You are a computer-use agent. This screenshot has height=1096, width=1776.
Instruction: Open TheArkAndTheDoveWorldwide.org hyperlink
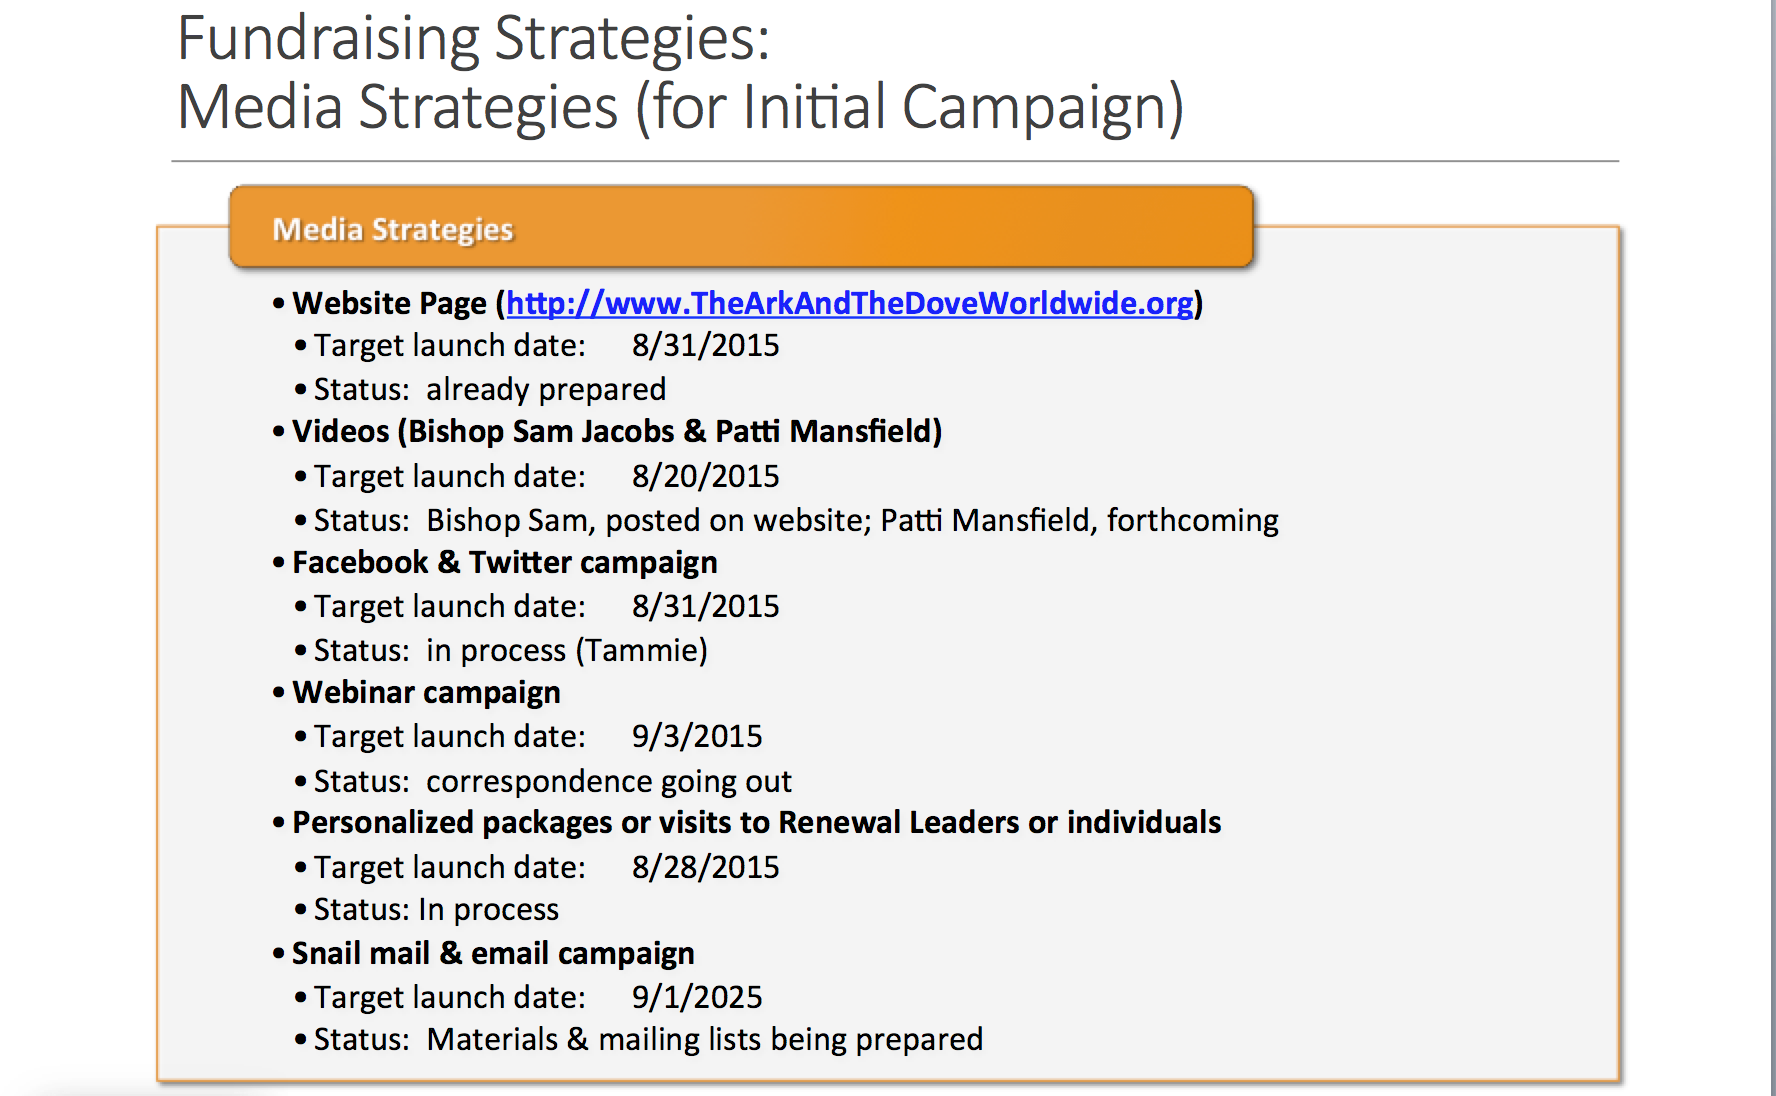[x=849, y=303]
